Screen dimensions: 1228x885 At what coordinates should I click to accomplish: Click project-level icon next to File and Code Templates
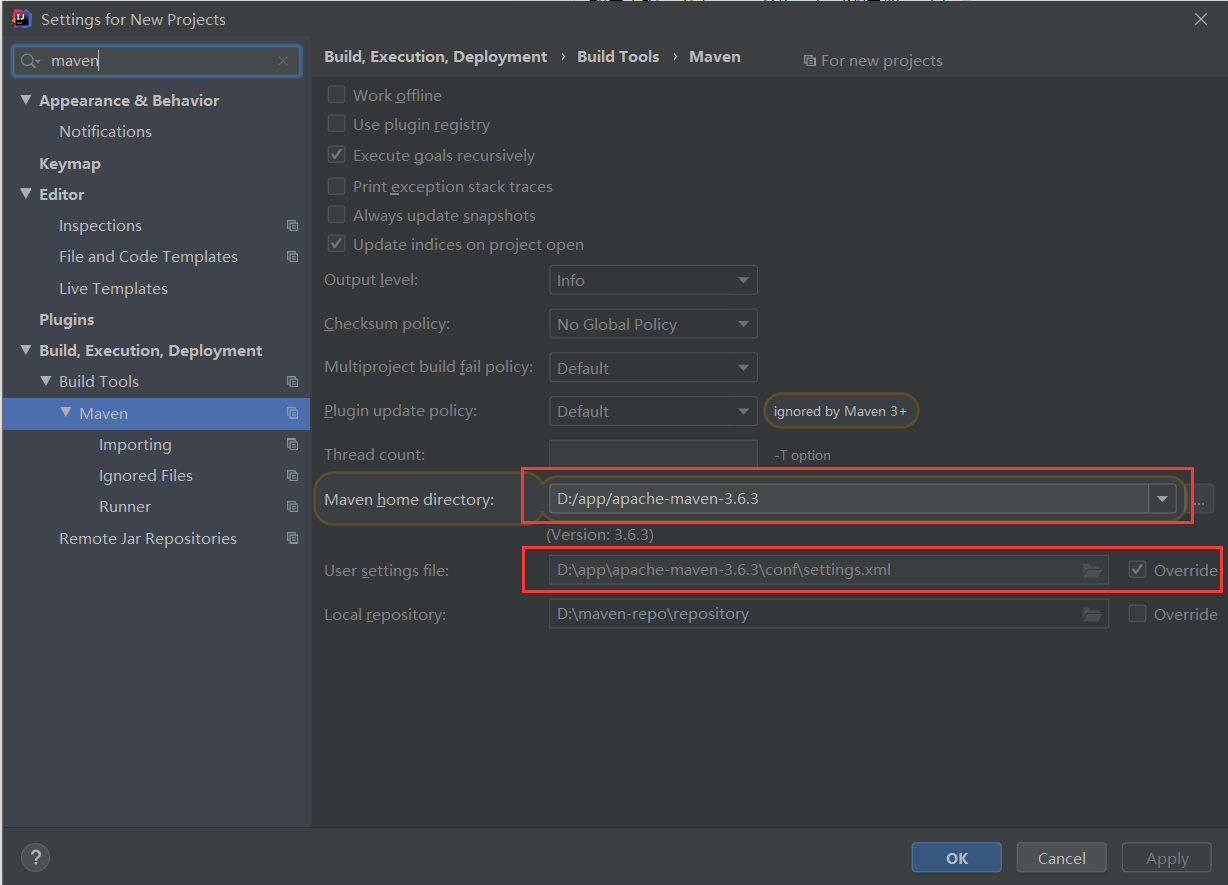point(292,257)
